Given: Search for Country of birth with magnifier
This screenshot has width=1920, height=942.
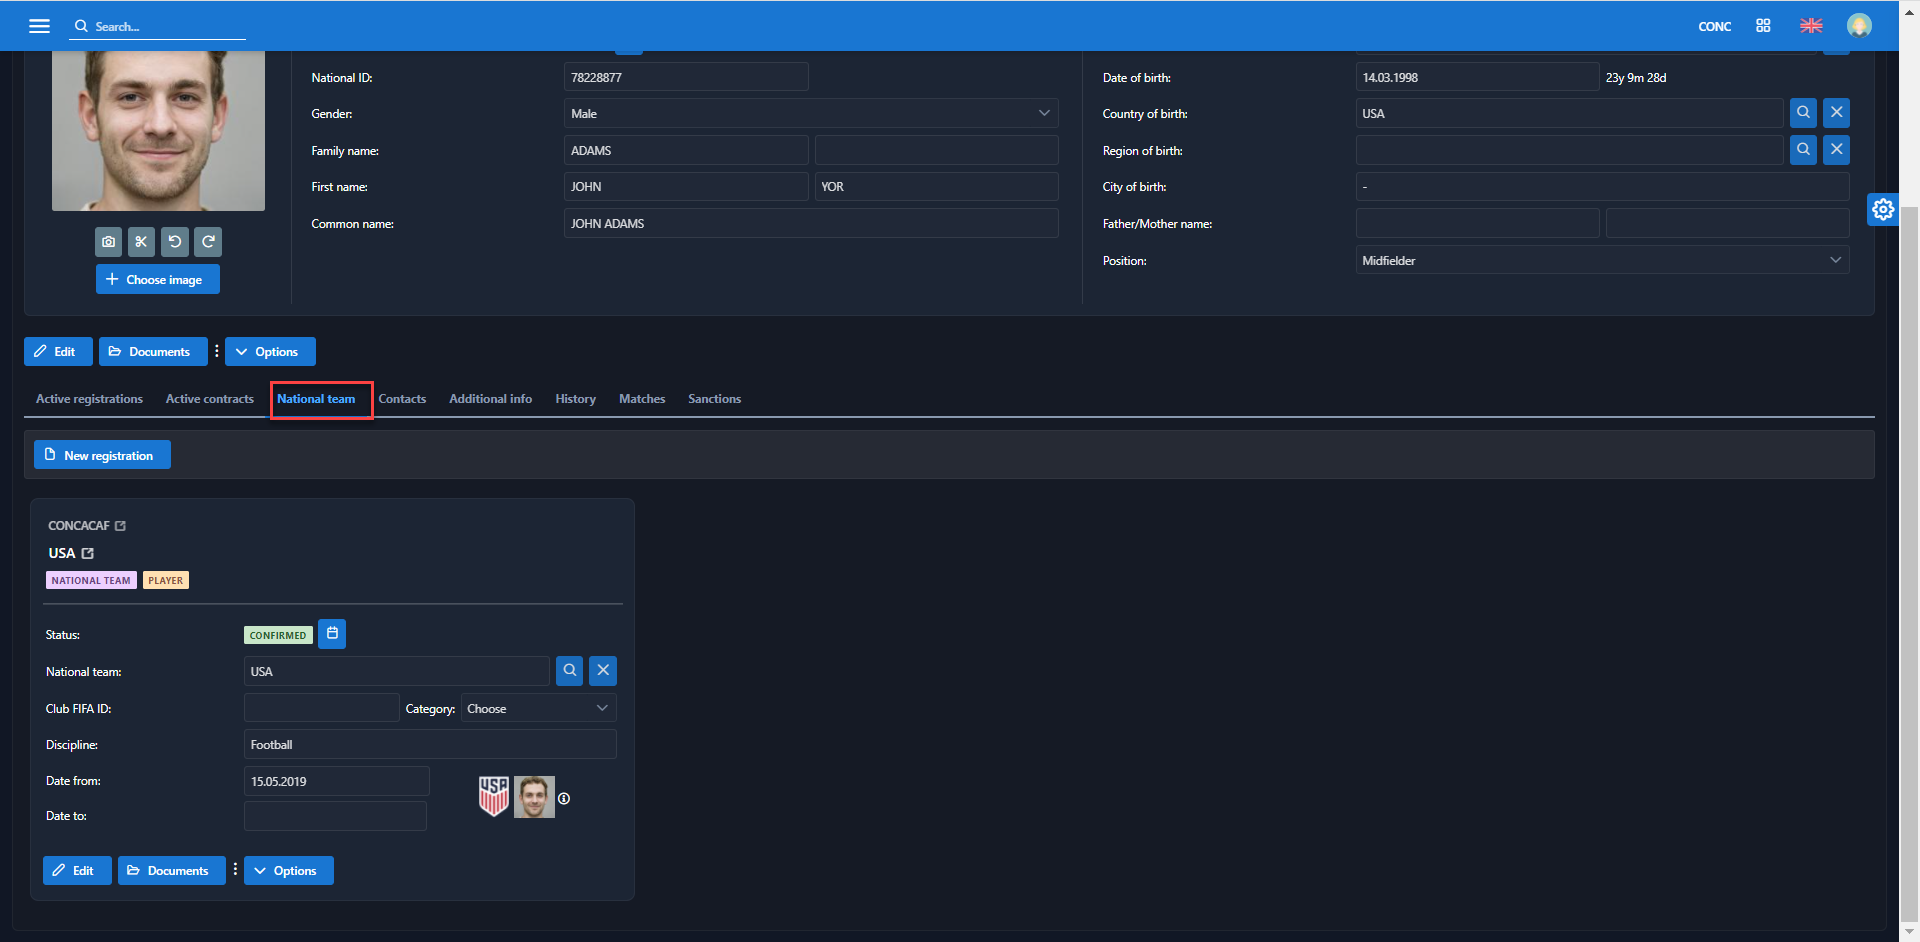Looking at the screenshot, I should pyautogui.click(x=1803, y=113).
